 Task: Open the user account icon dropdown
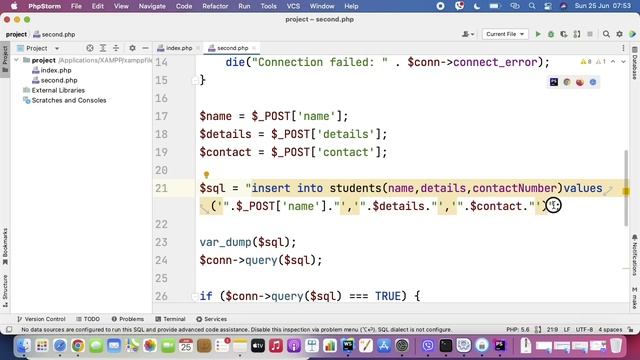468,34
